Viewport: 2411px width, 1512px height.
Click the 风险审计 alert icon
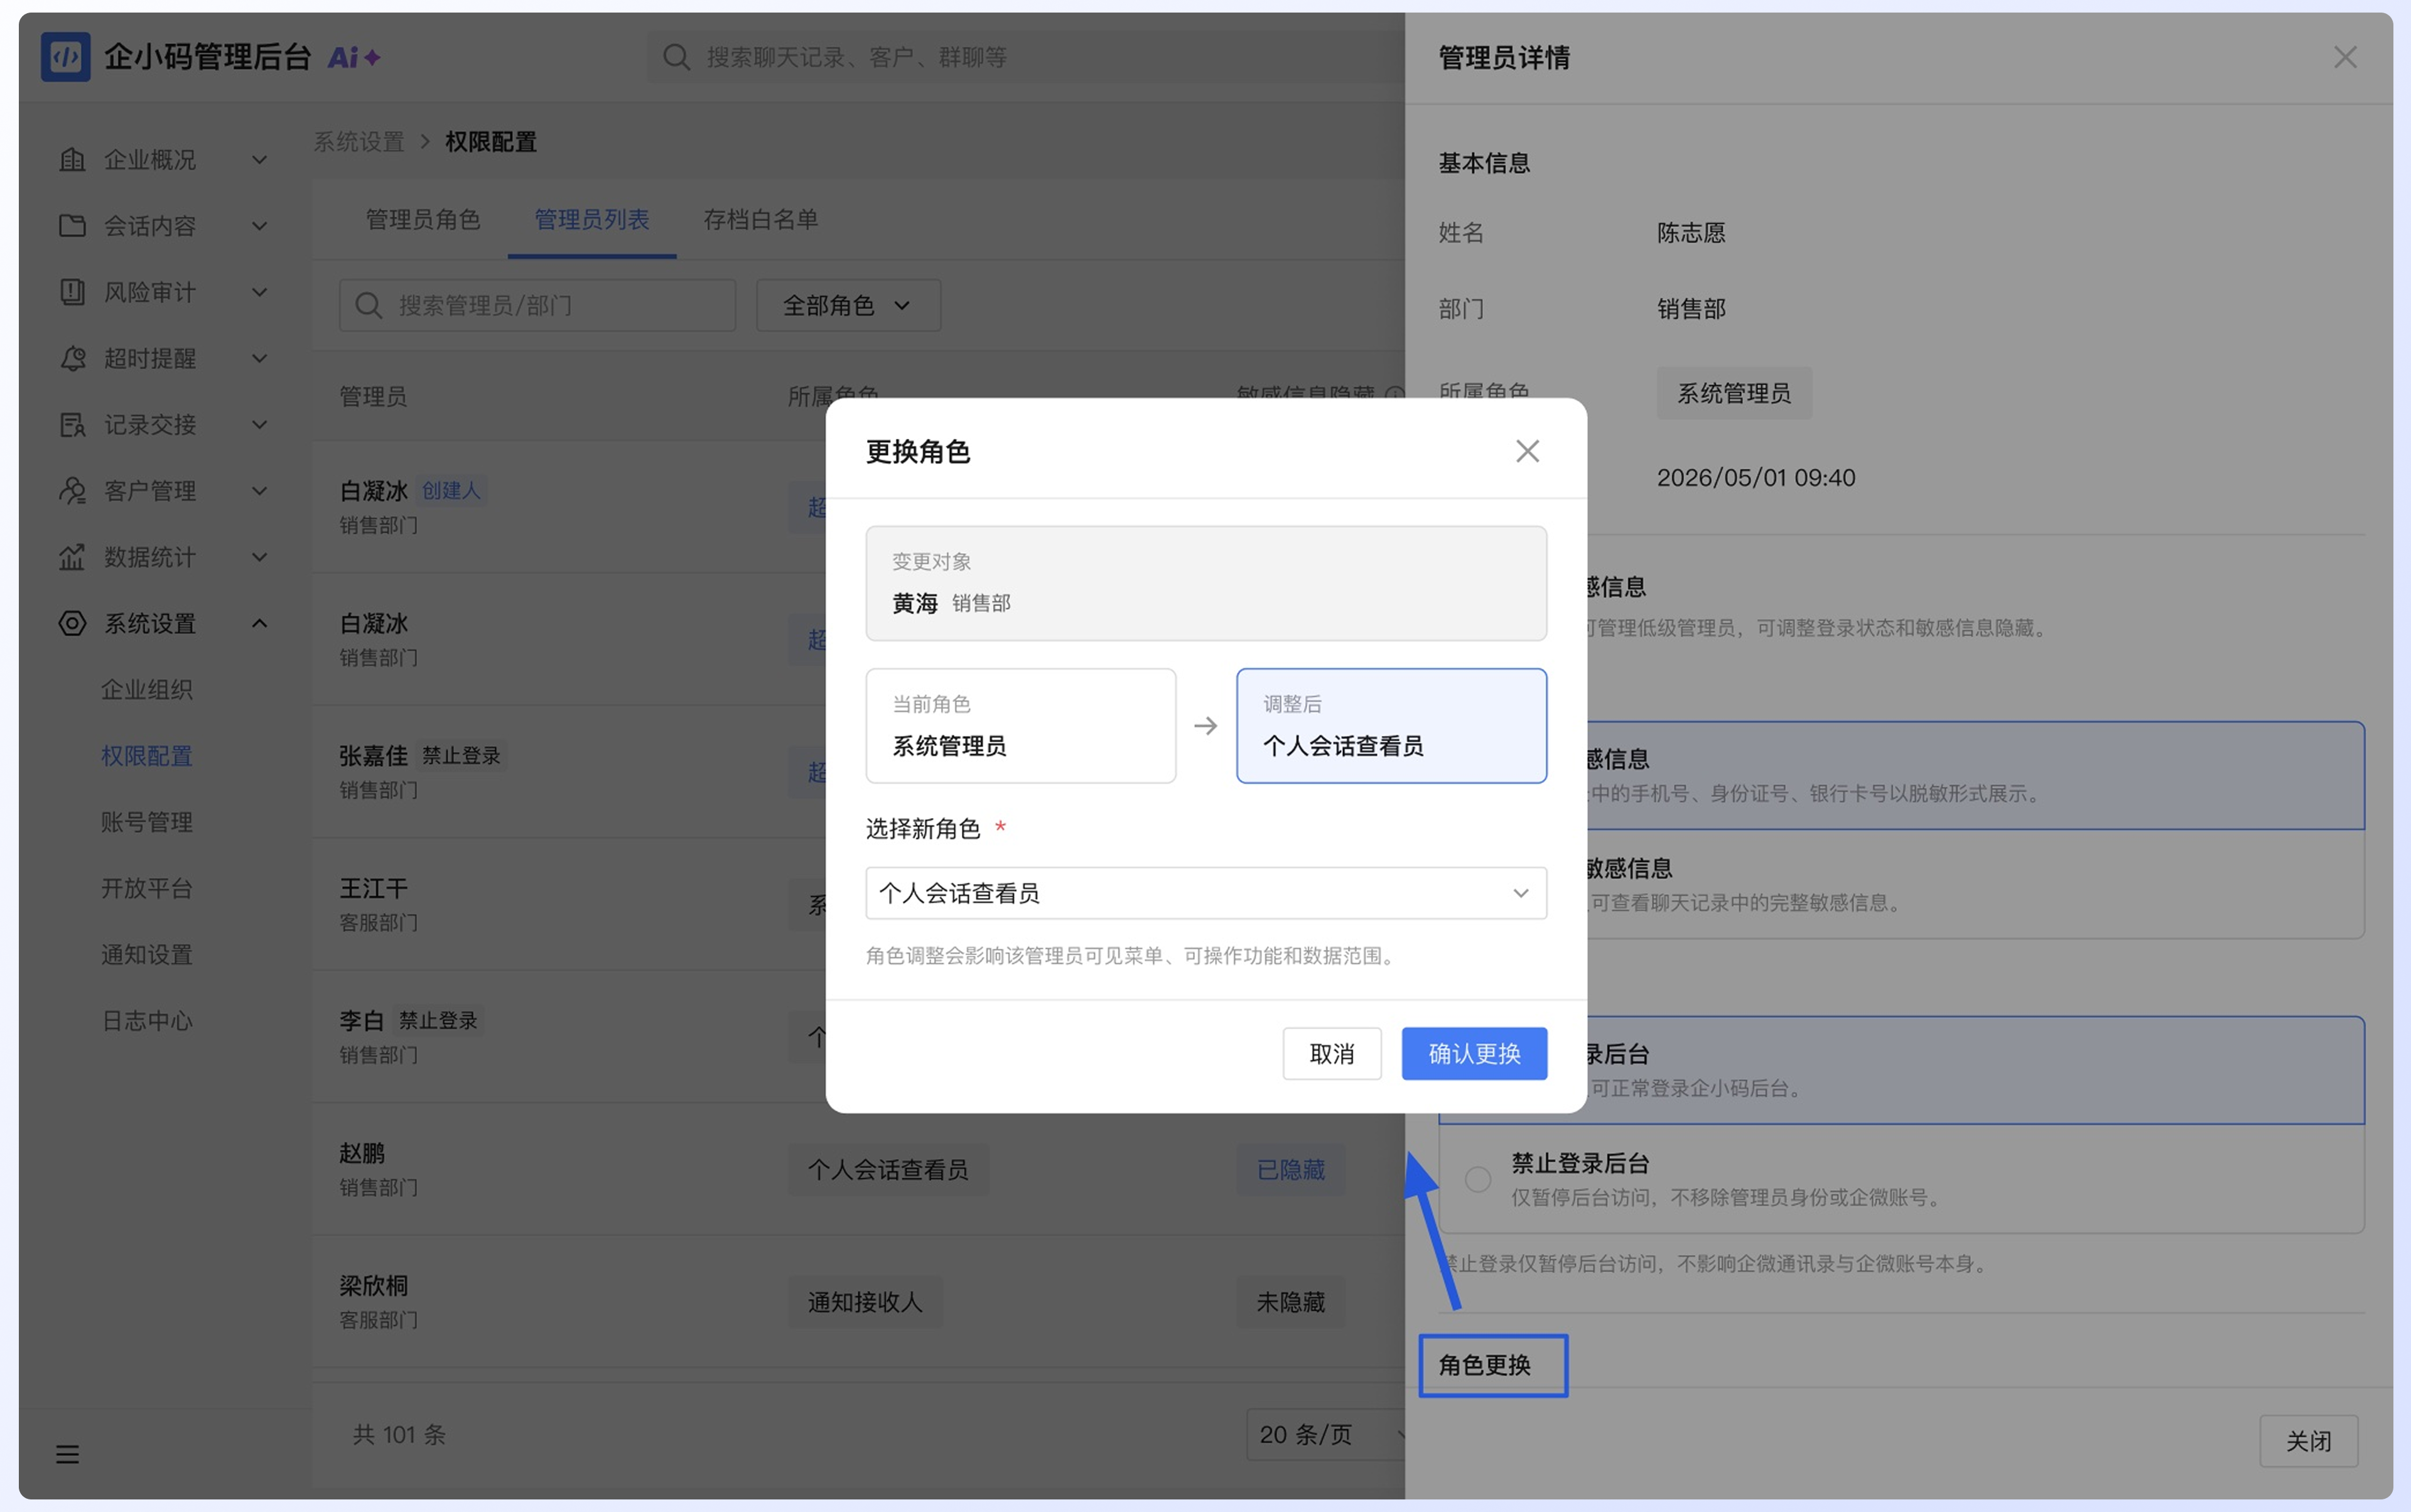72,292
